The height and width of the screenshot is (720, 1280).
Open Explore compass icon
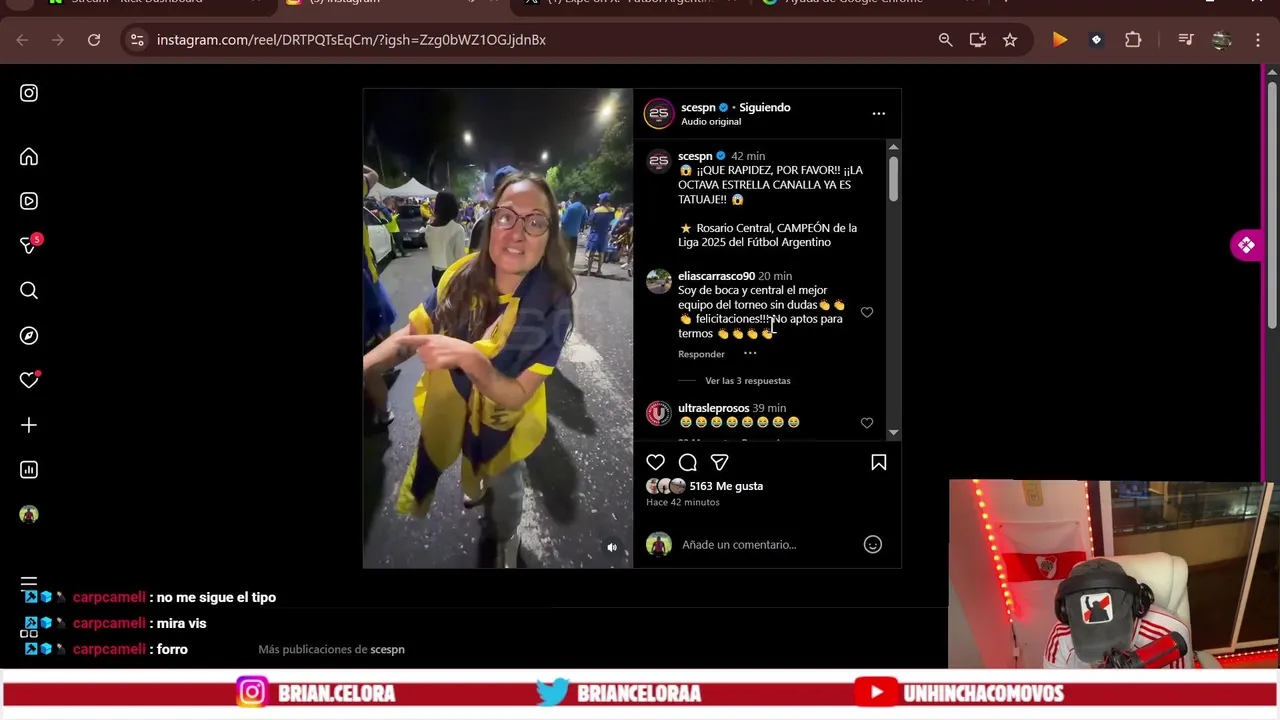(x=29, y=336)
